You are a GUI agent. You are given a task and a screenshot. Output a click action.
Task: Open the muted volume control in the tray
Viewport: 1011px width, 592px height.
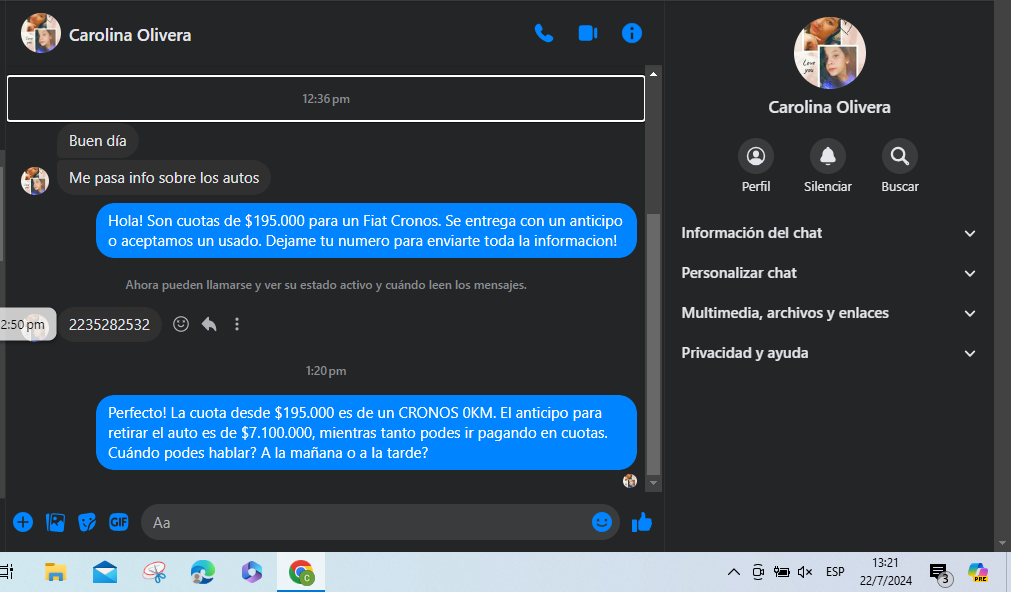click(x=805, y=572)
